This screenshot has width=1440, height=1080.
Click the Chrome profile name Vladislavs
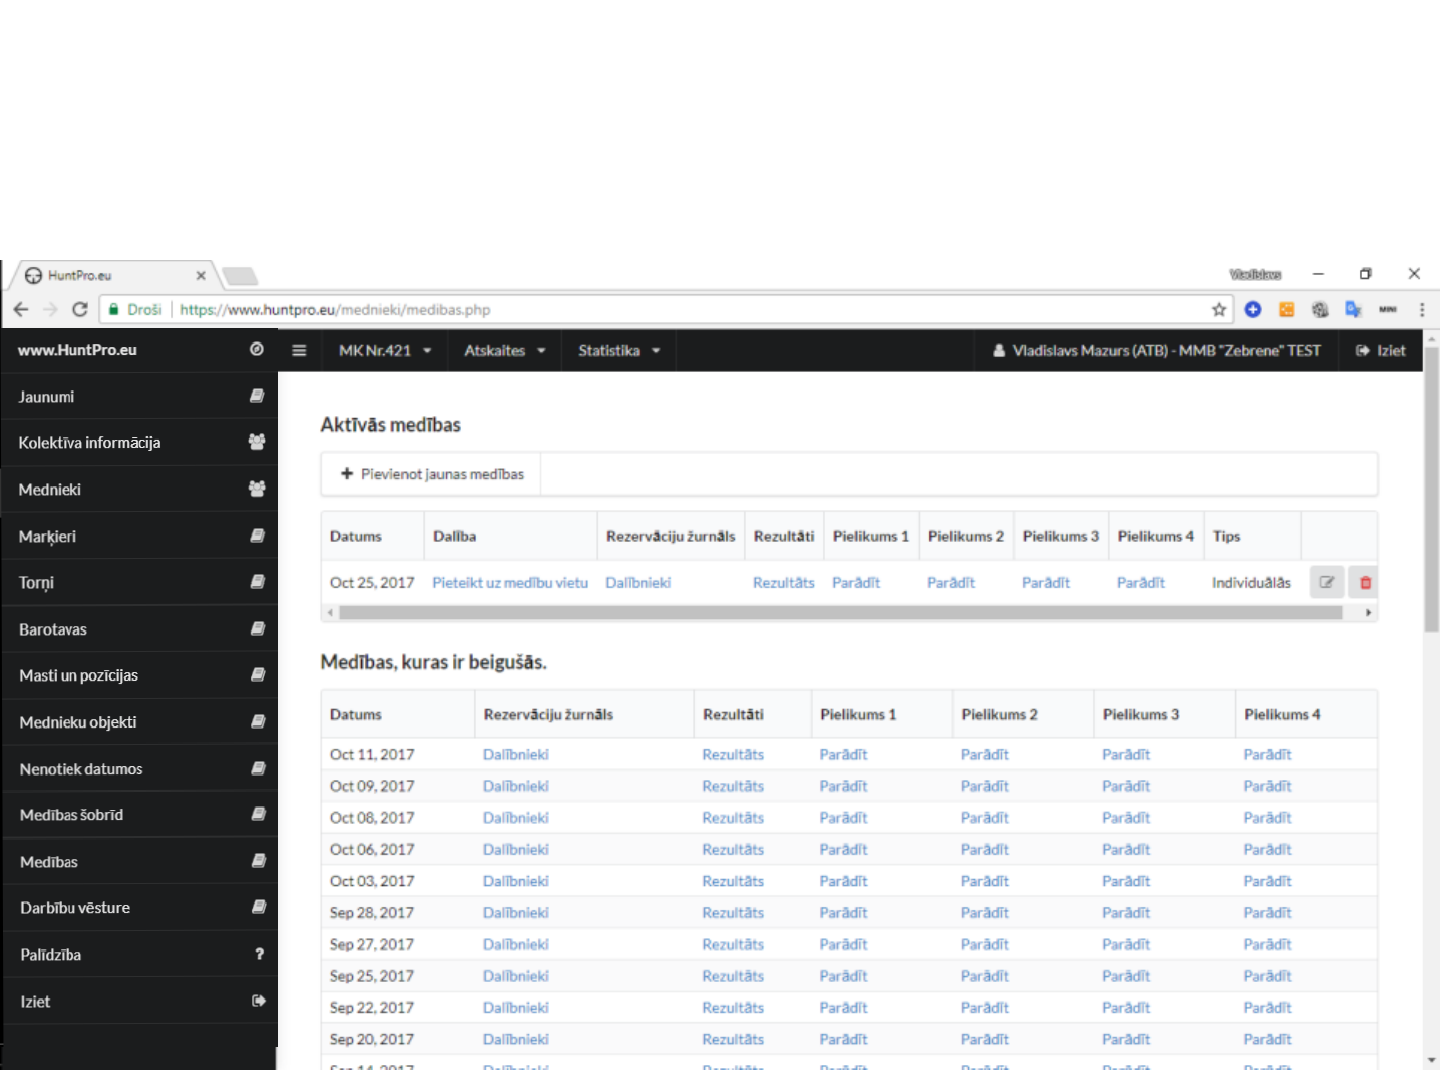(1256, 275)
